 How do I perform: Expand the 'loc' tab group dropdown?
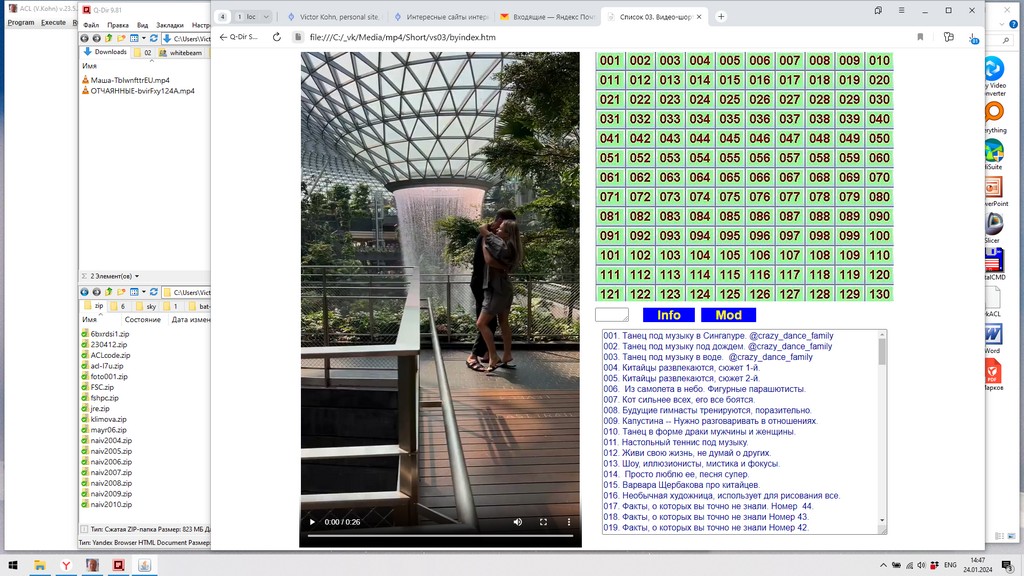coord(266,17)
